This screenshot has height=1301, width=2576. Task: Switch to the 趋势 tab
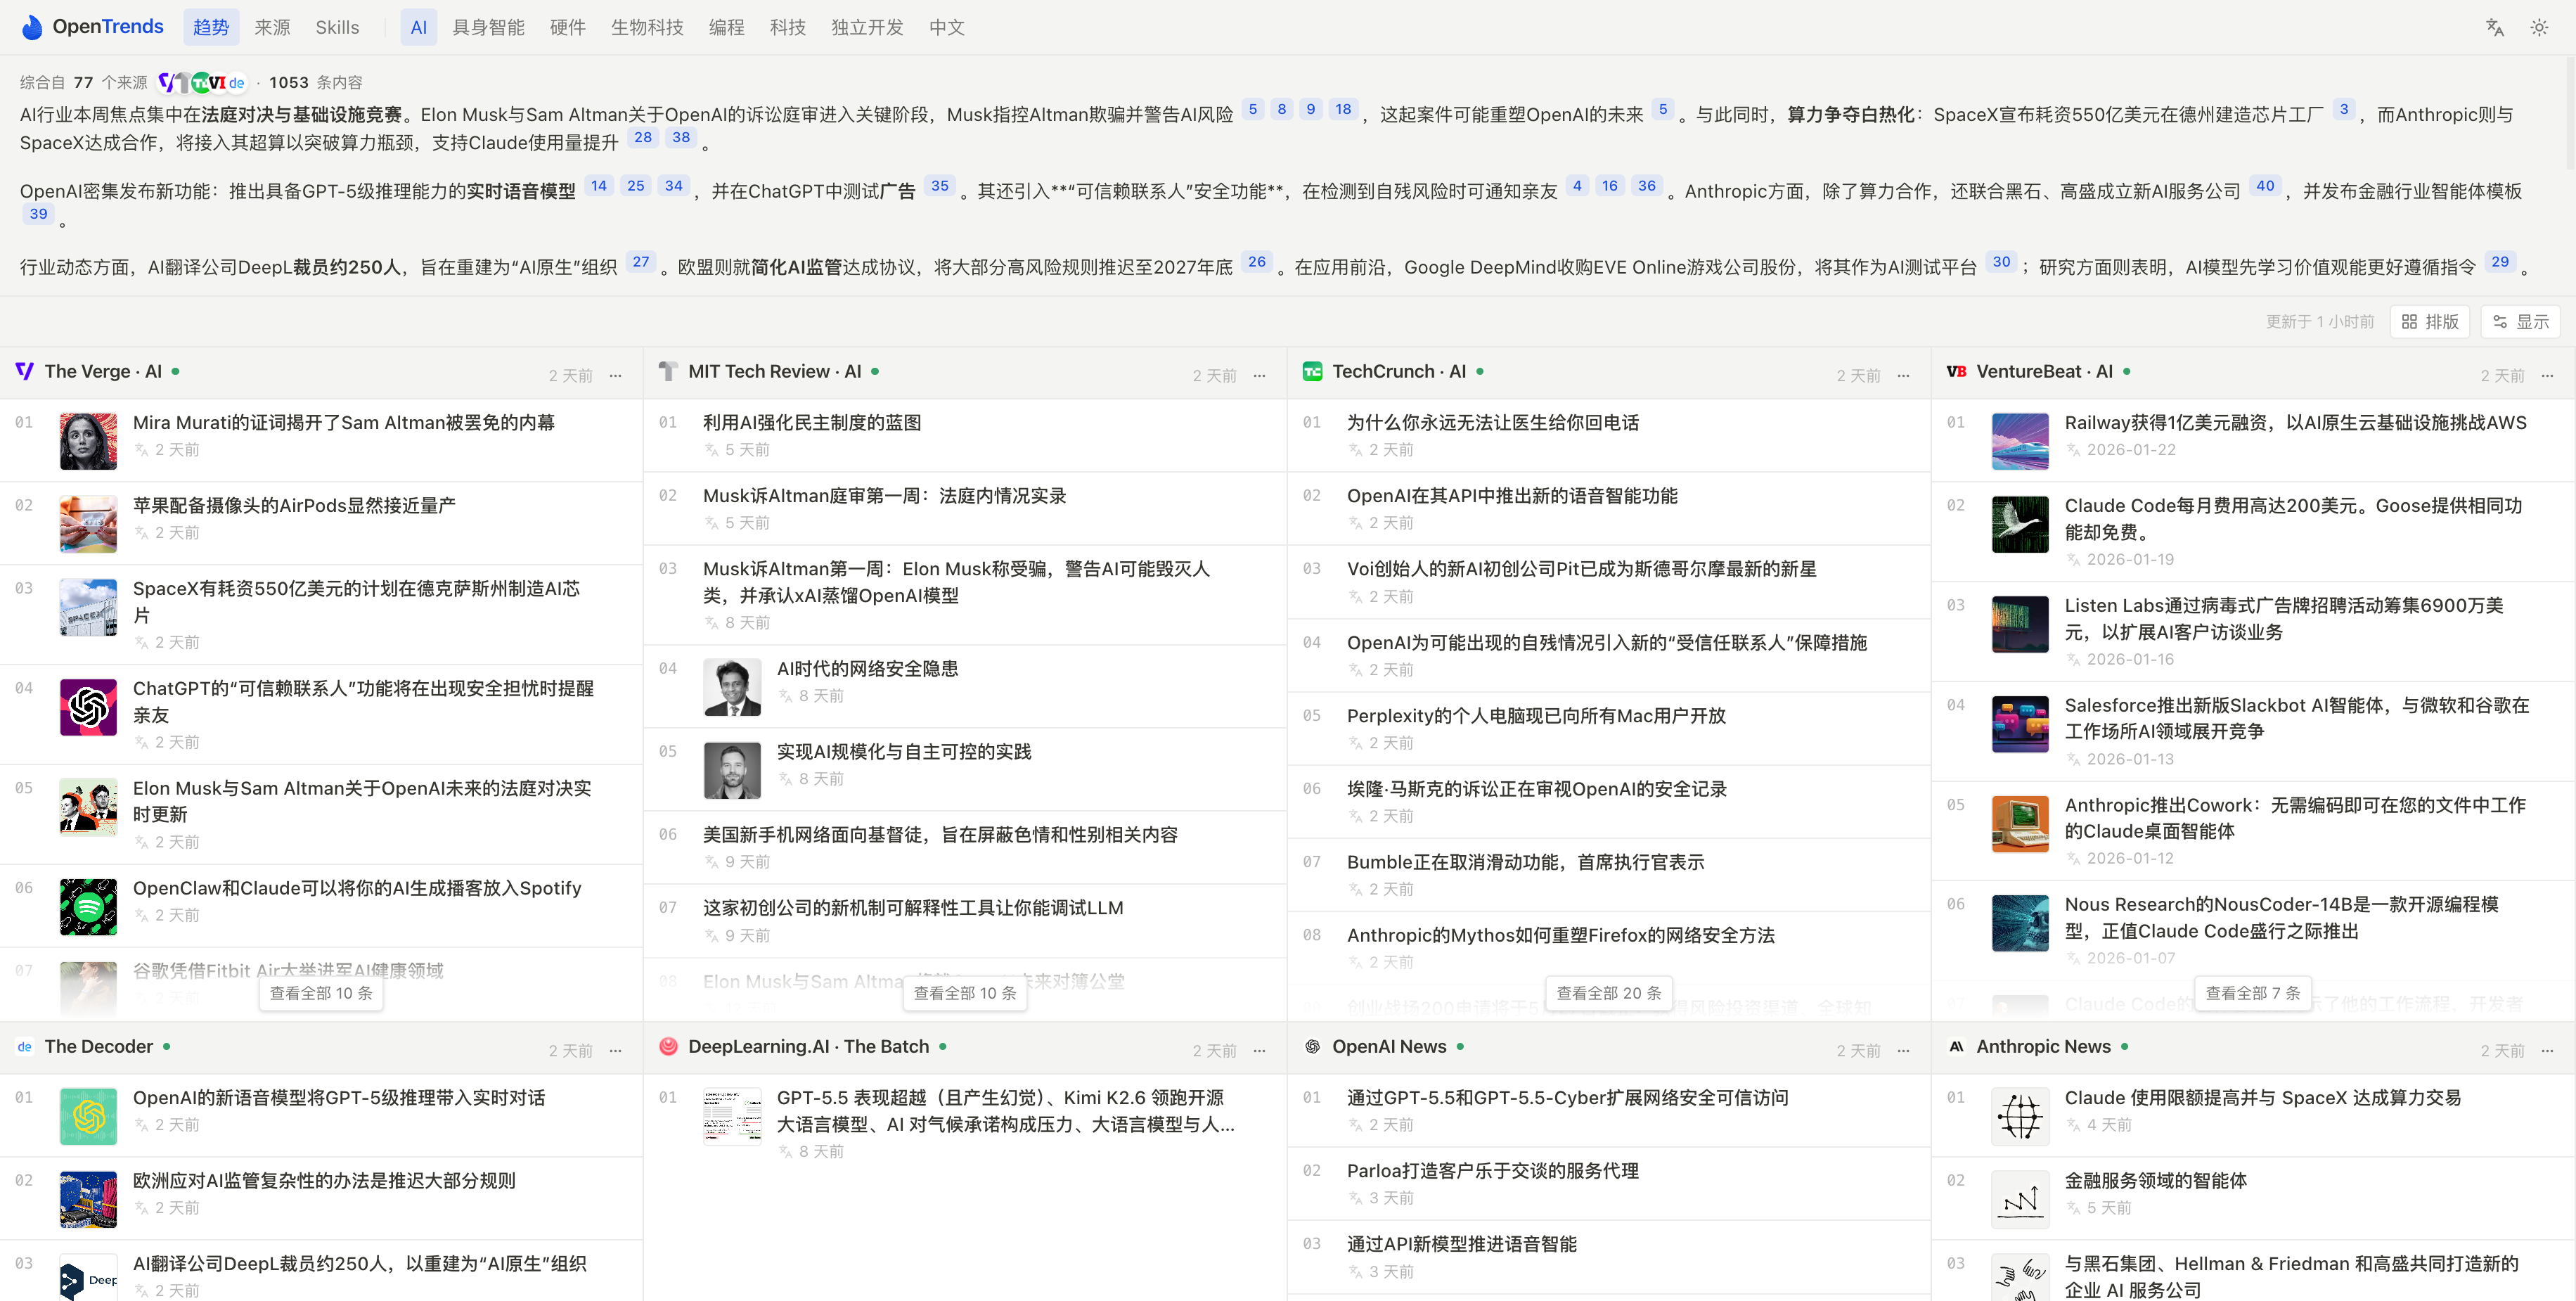[211, 27]
